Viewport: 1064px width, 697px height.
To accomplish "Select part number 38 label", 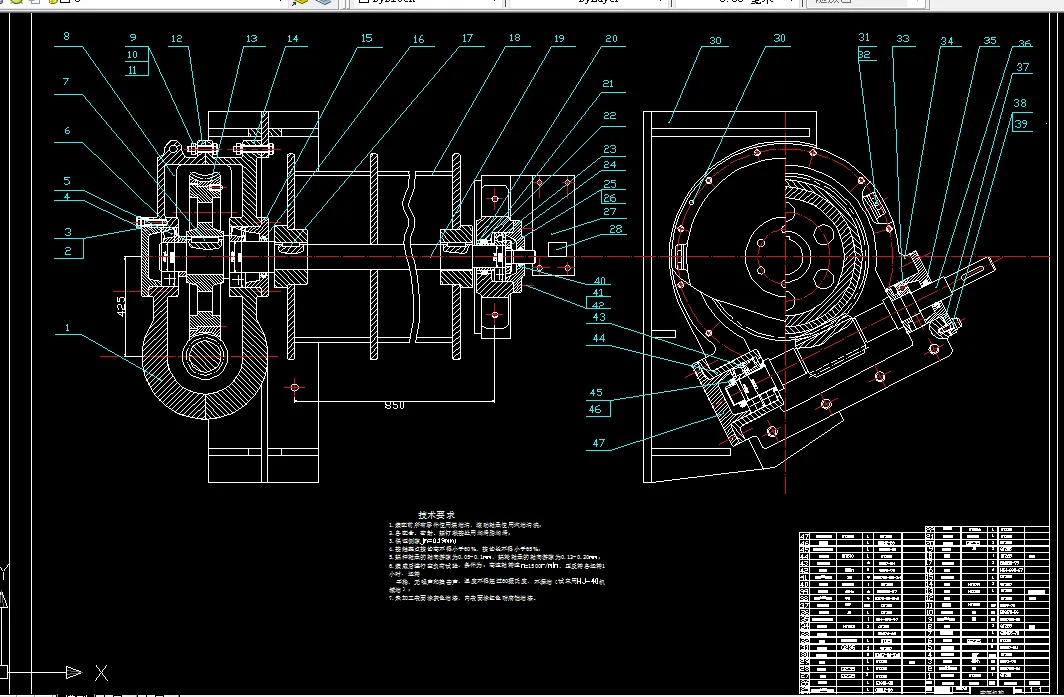I will tap(1020, 103).
